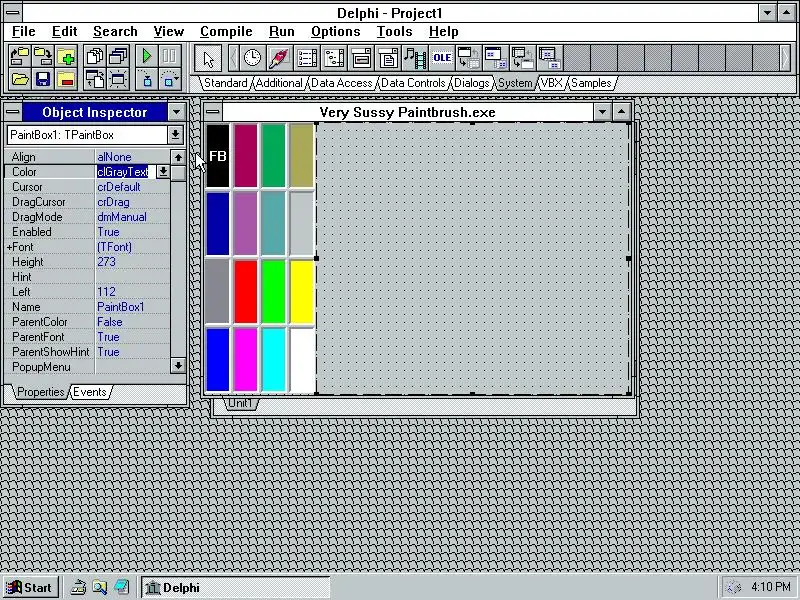Select form from list icon
The image size is (800, 600).
tap(118, 57)
